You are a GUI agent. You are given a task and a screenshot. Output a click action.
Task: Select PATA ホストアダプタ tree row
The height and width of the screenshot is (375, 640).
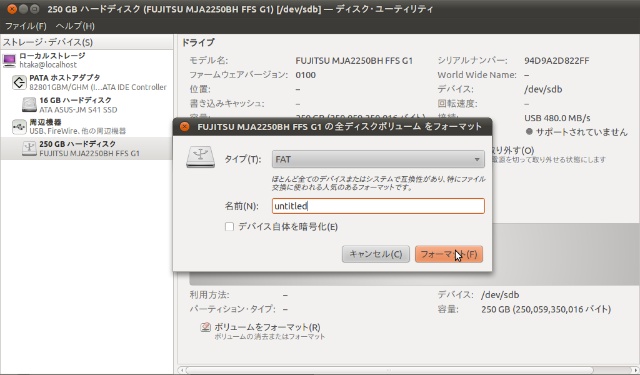point(87,82)
